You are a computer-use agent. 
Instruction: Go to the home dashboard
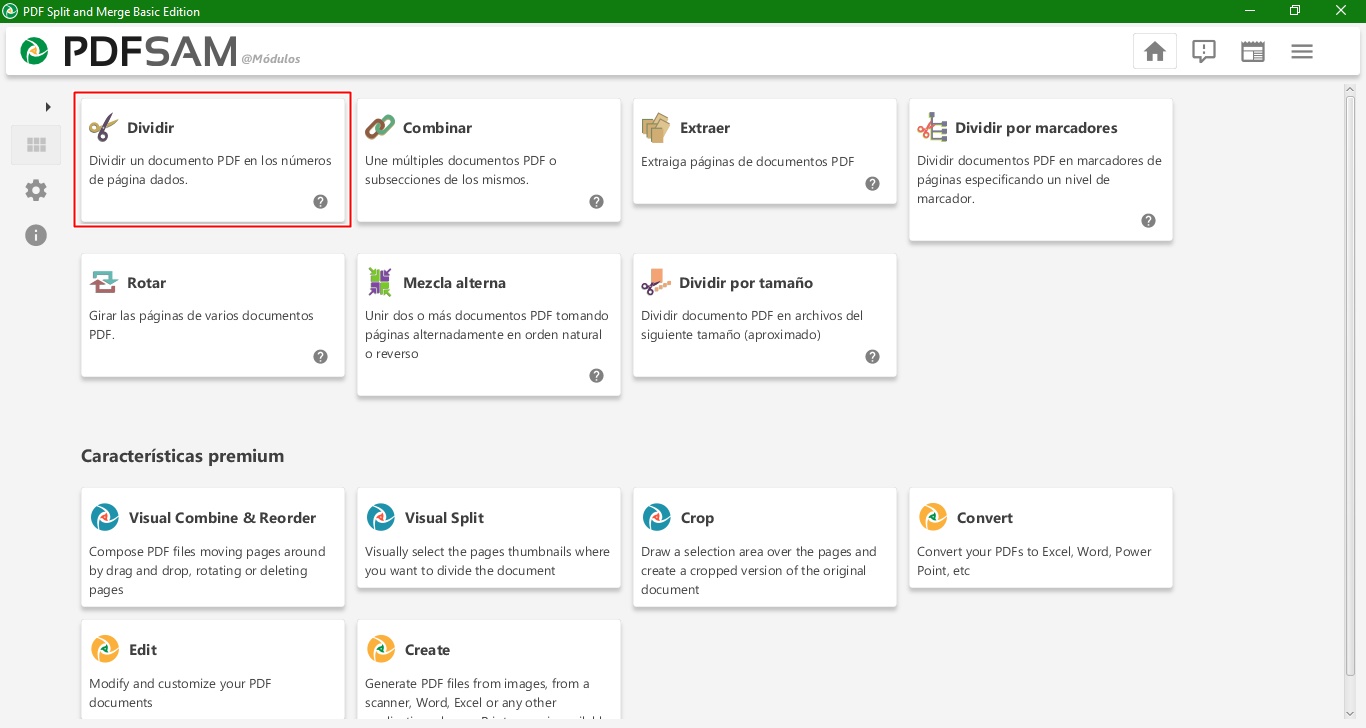click(x=1154, y=51)
